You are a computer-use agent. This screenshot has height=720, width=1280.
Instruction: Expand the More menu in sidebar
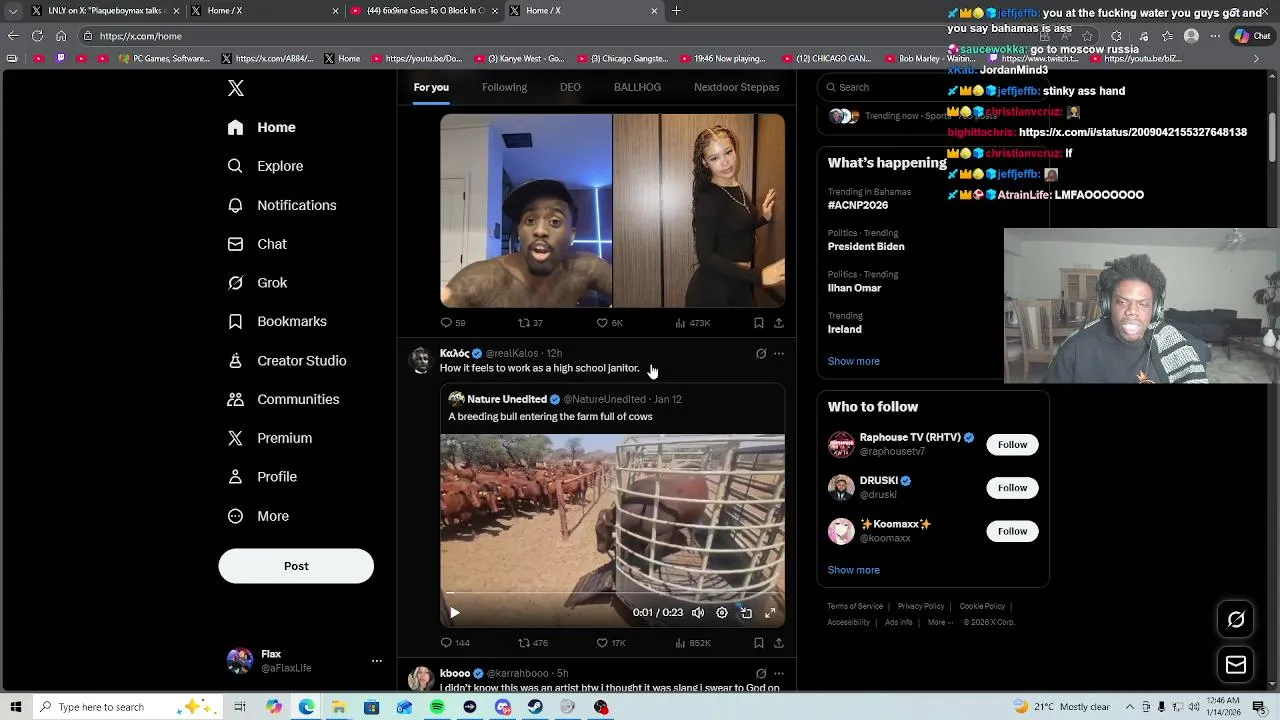pyautogui.click(x=258, y=516)
